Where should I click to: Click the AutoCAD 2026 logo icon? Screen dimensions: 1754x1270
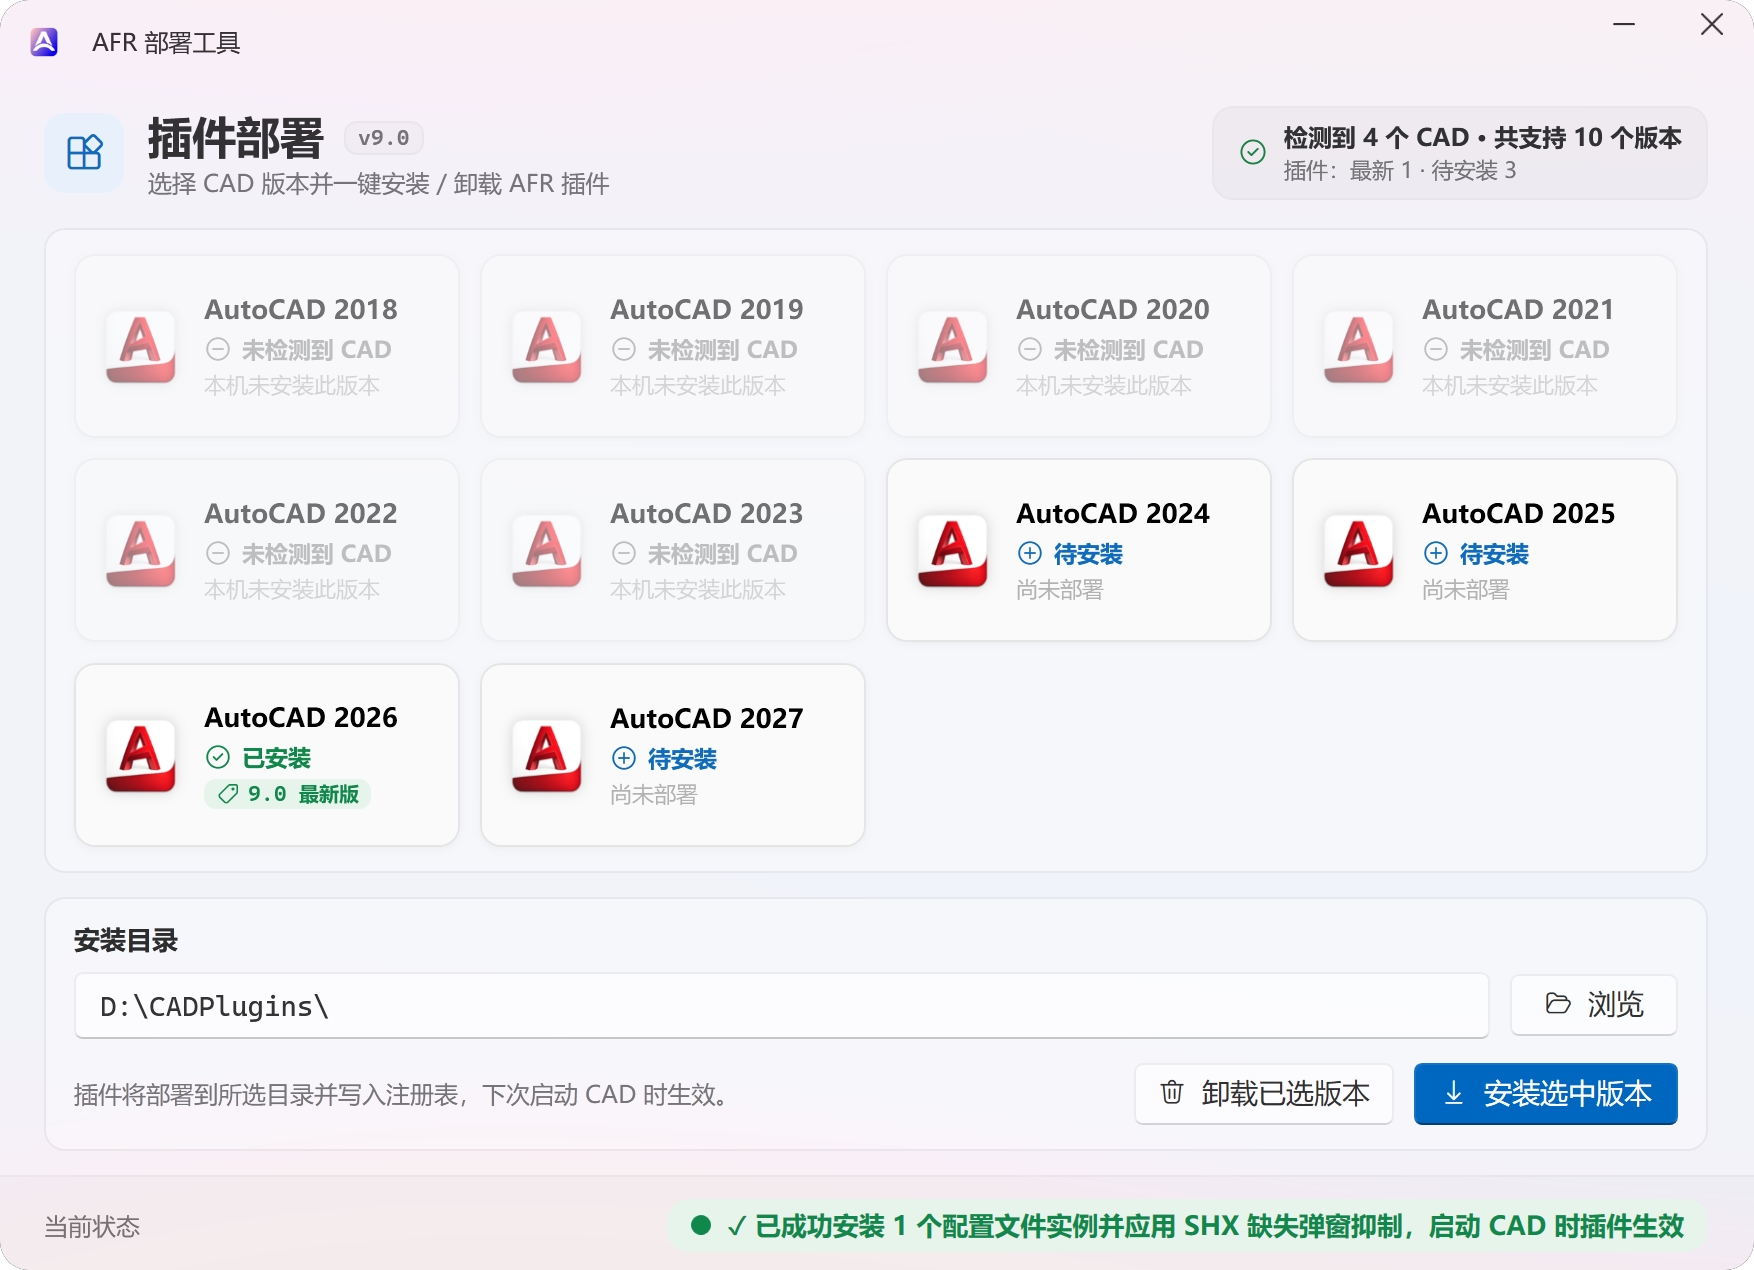pyautogui.click(x=141, y=755)
